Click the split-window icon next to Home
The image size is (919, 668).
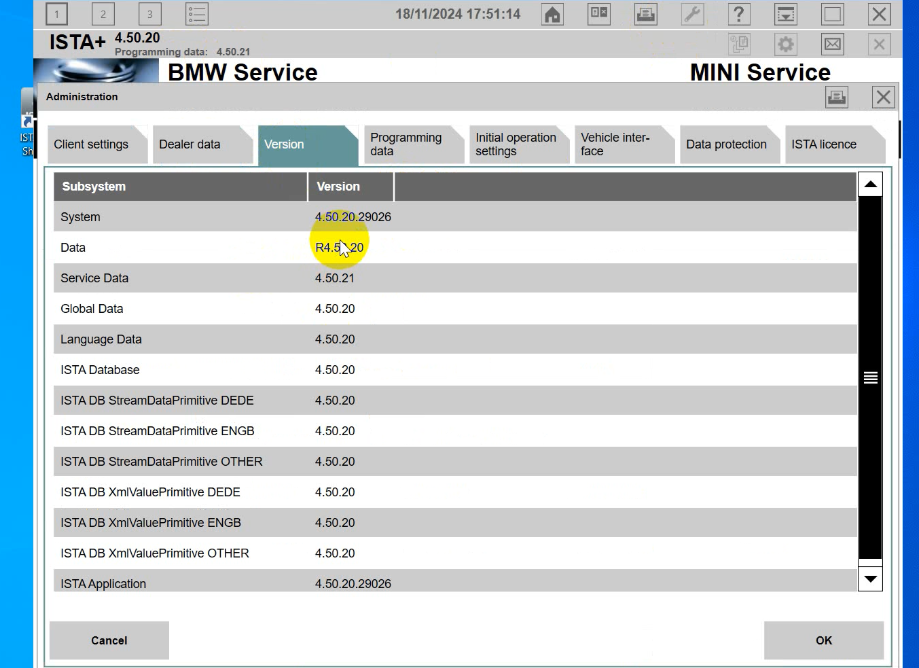[x=599, y=14]
